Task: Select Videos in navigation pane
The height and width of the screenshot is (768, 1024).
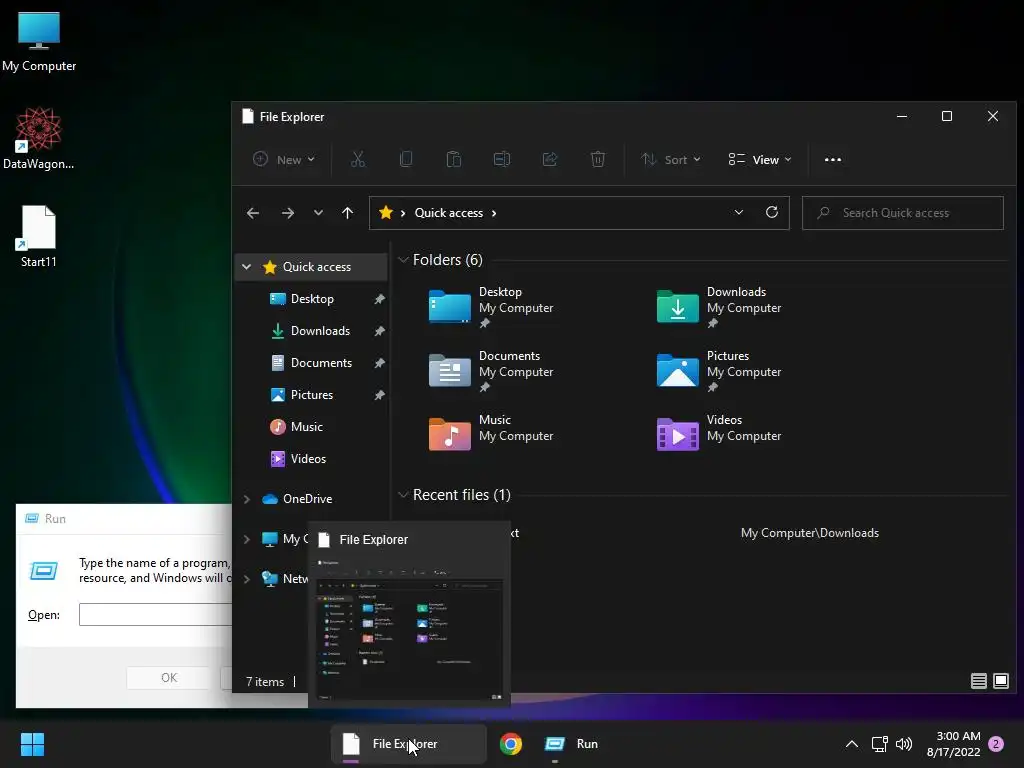Action: click(308, 459)
